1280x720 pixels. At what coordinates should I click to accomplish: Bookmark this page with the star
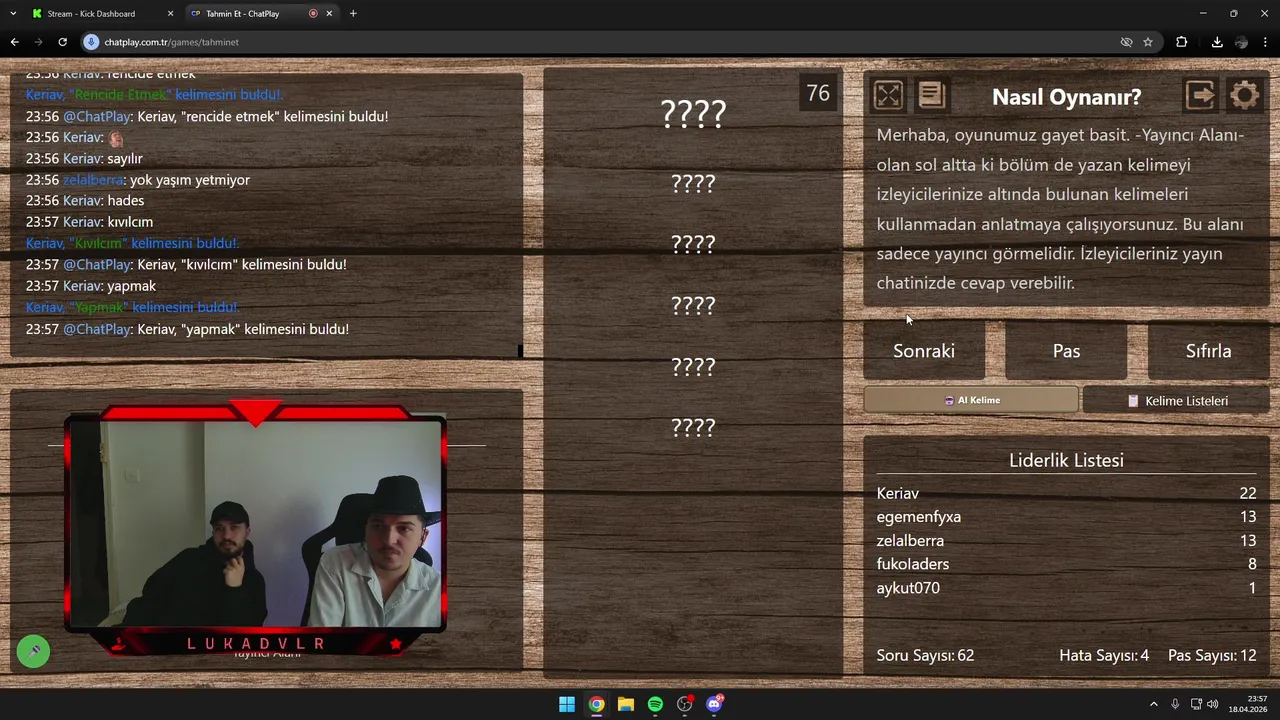pos(1148,42)
